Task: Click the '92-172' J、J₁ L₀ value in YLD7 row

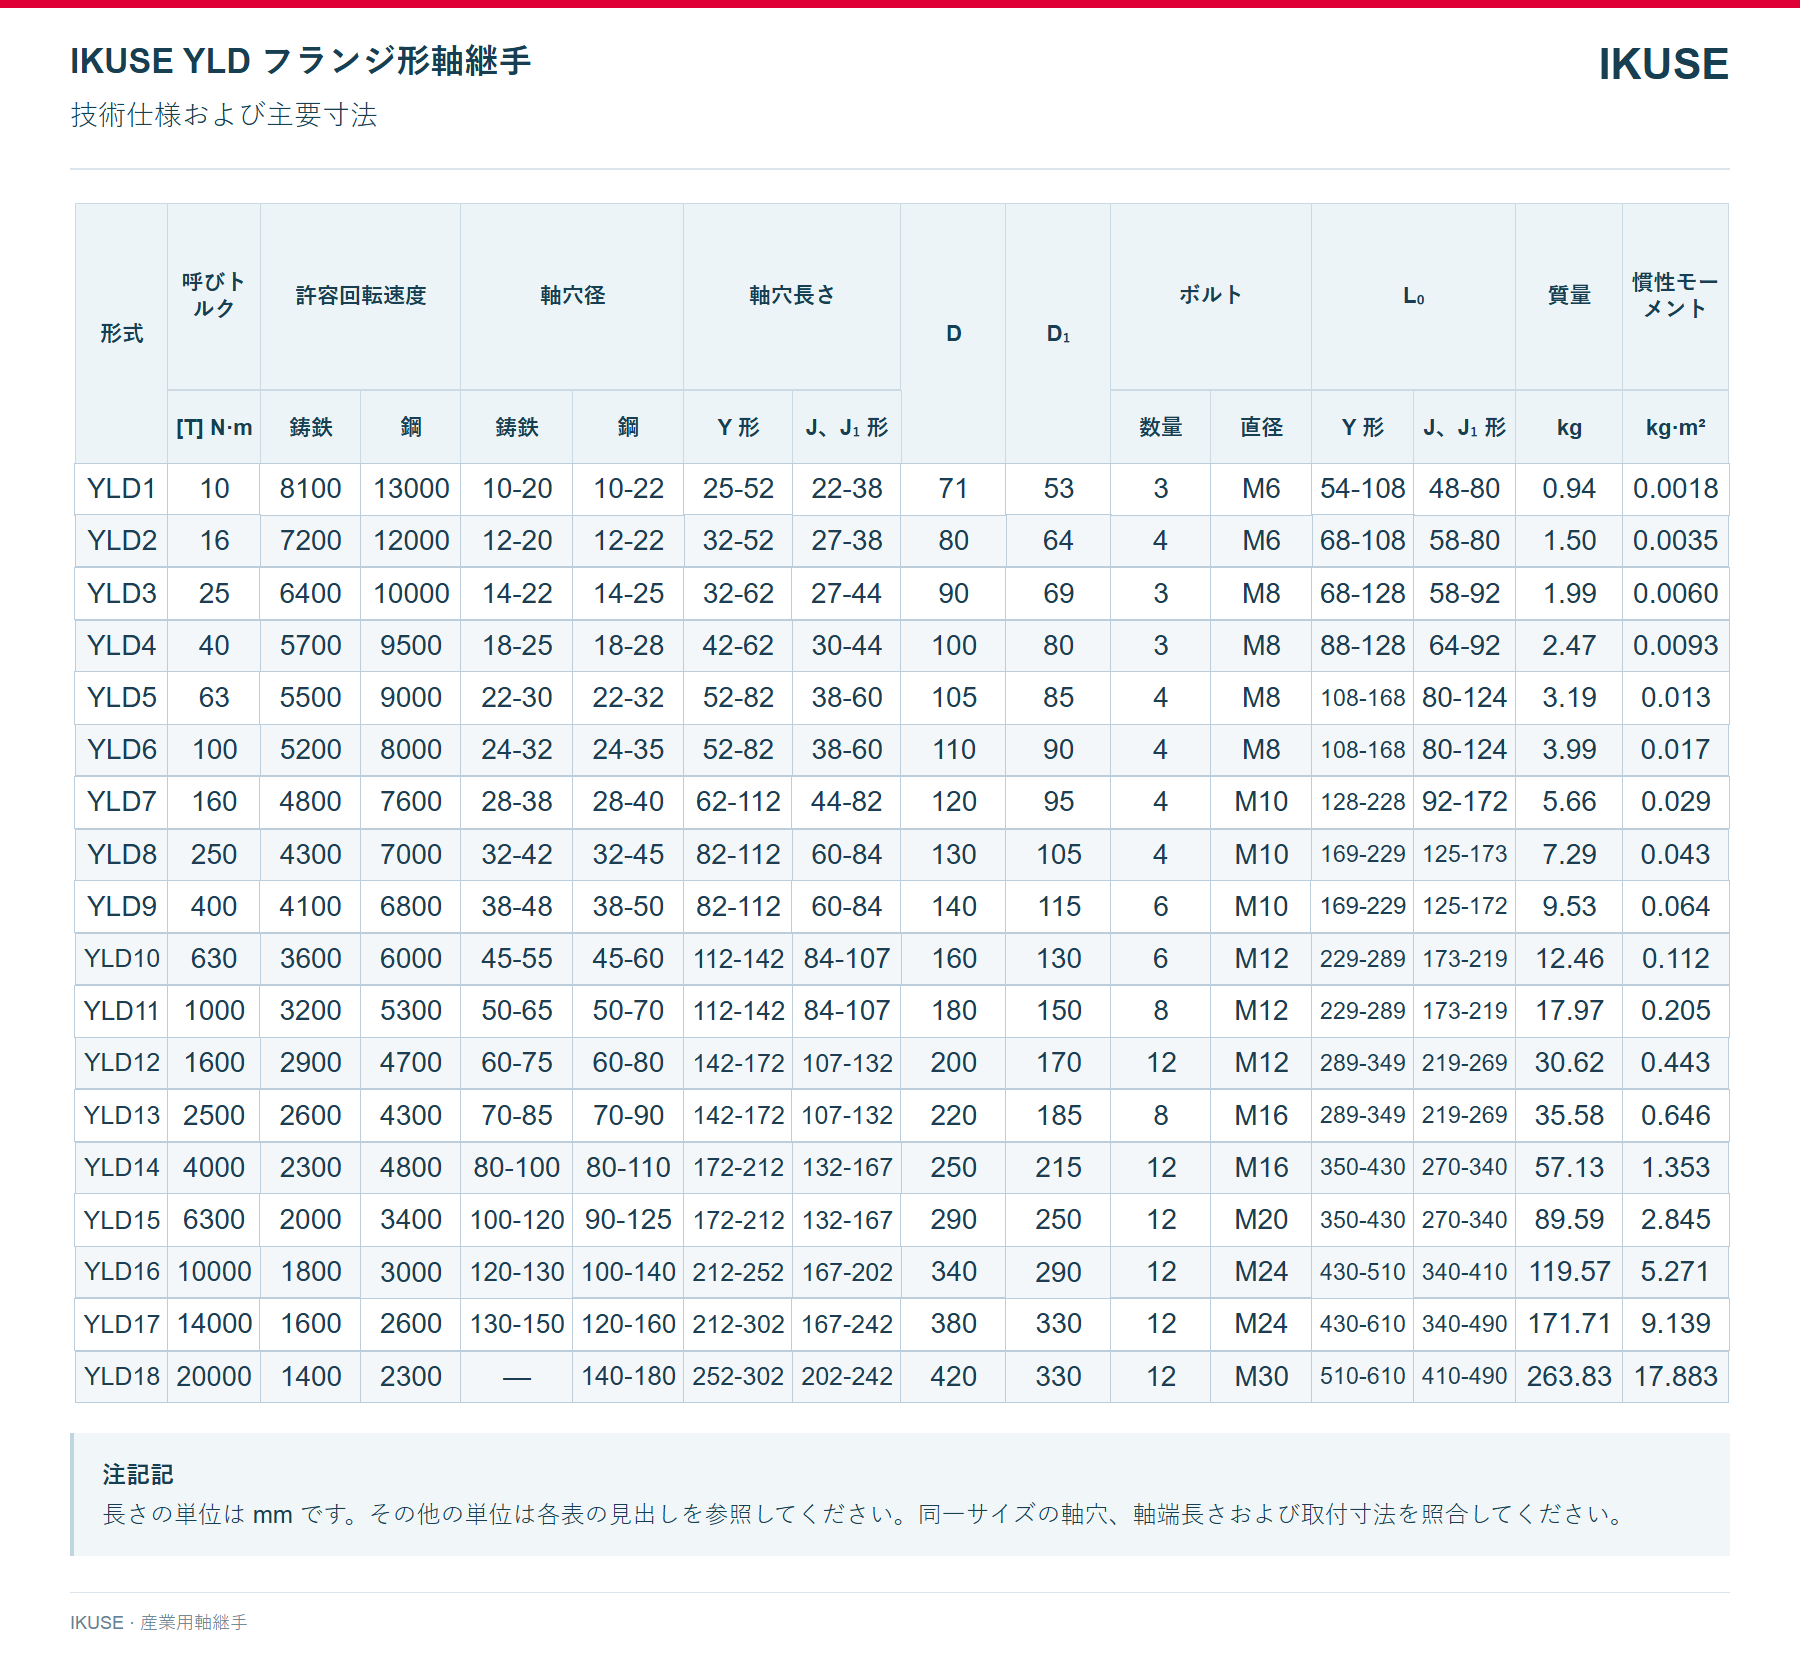Action: [x=1464, y=801]
